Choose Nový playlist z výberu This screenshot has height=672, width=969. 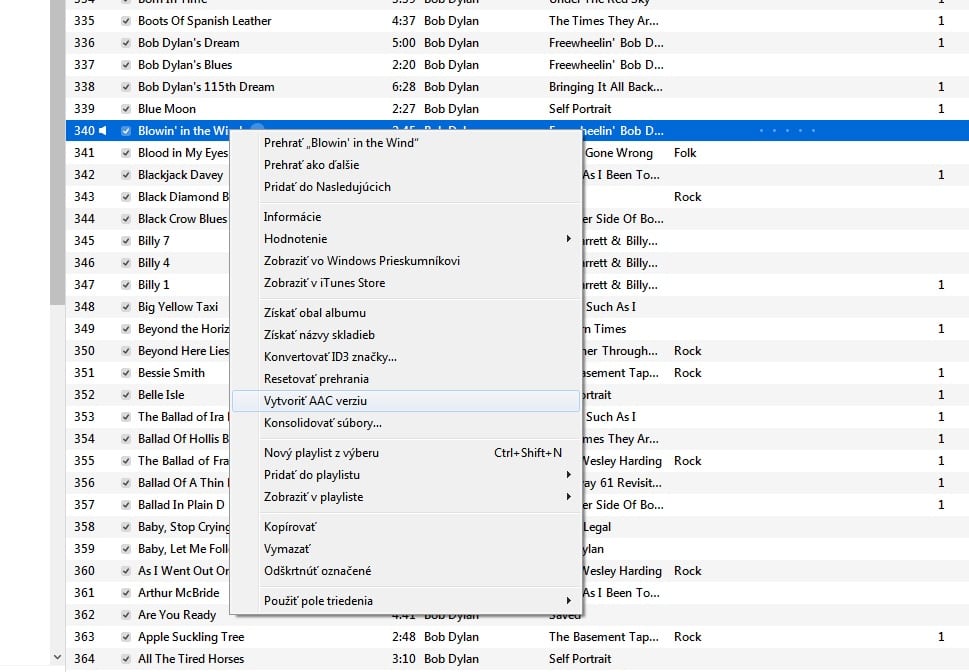click(x=405, y=453)
